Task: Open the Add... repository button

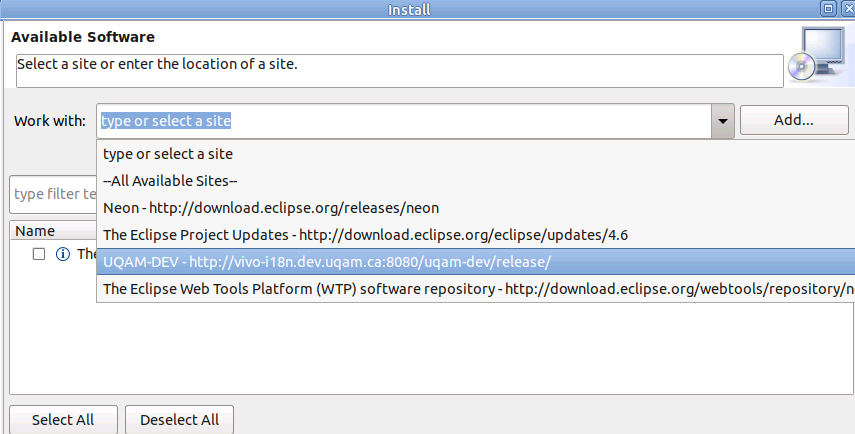Action: click(x=794, y=120)
